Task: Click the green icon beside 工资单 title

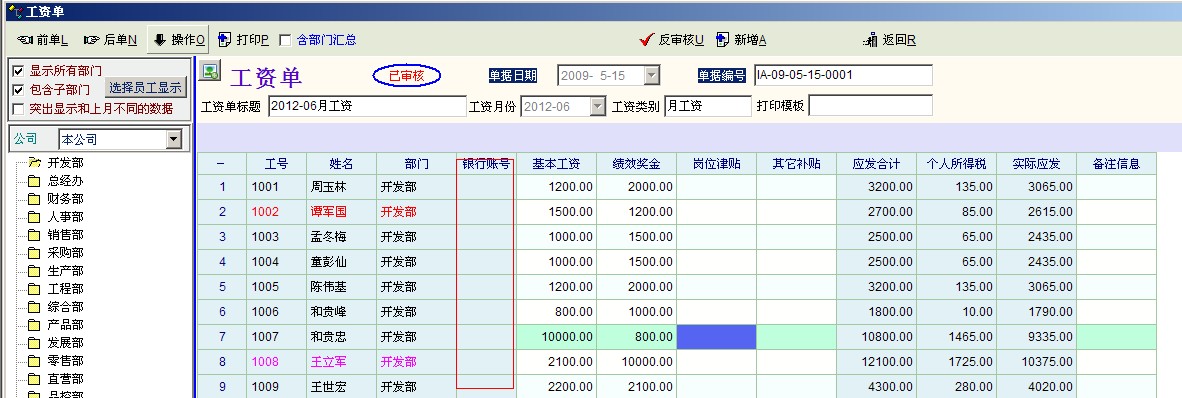Action: pos(210,72)
